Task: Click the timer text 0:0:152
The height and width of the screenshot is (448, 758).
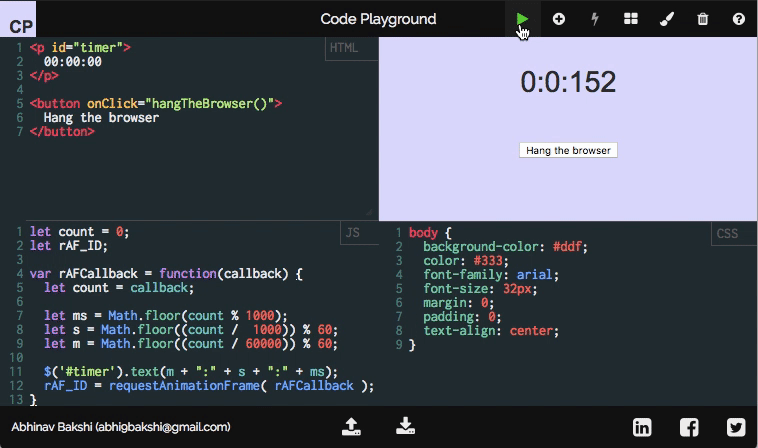Action: point(568,82)
